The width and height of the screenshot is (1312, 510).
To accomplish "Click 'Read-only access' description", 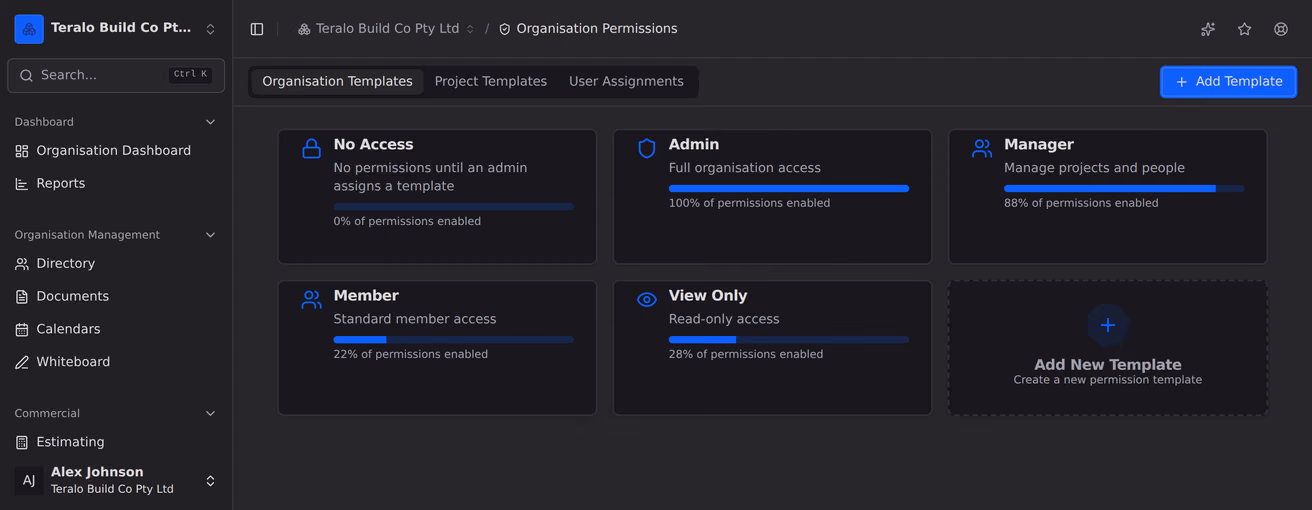I will pos(724,319).
